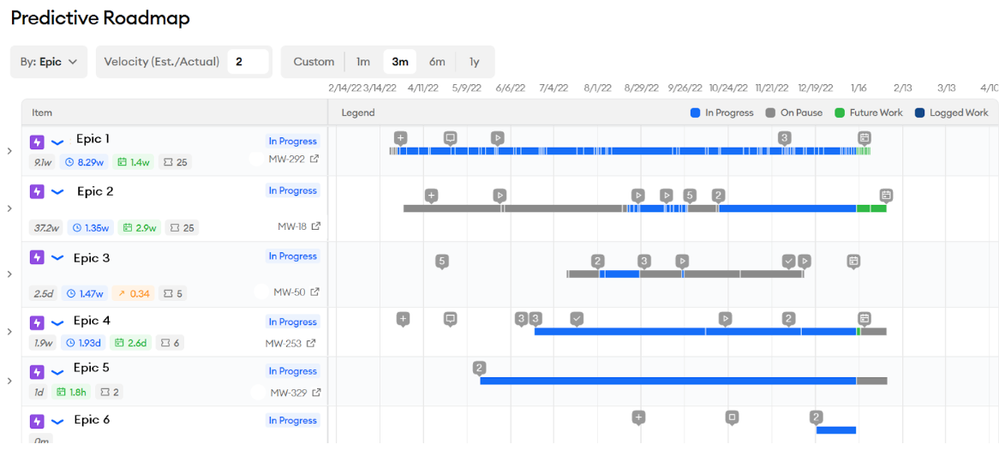
Task: Click the checkmark marker on Epic 3 timeline
Action: pyautogui.click(x=789, y=261)
